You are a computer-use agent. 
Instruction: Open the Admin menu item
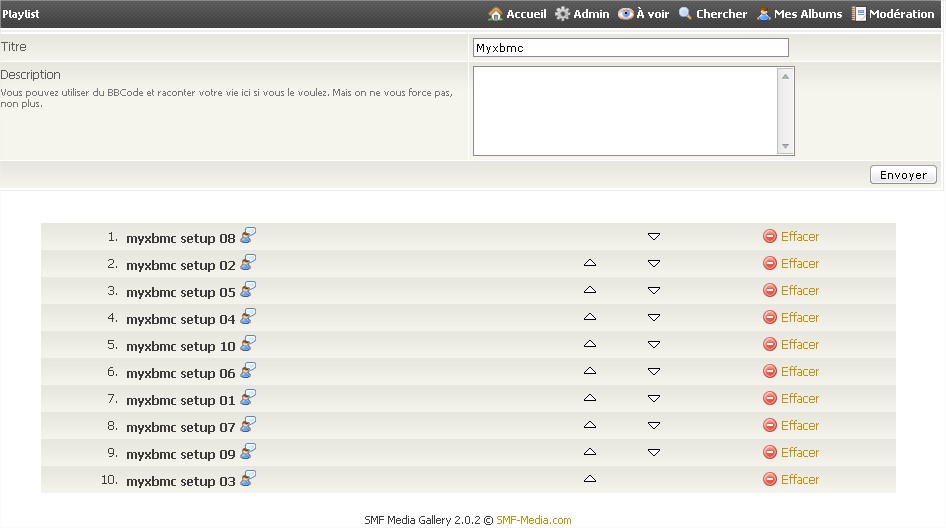(582, 14)
